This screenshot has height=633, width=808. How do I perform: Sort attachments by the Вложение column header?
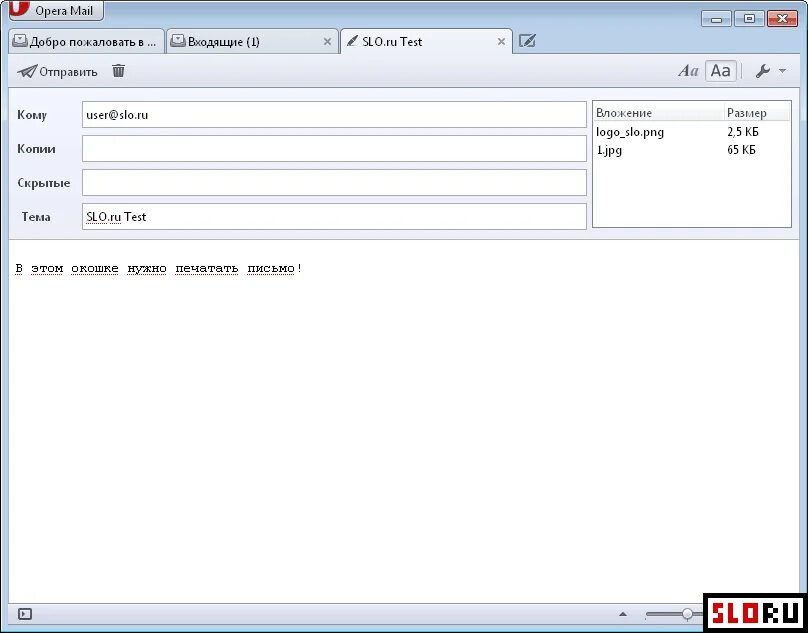click(x=658, y=112)
